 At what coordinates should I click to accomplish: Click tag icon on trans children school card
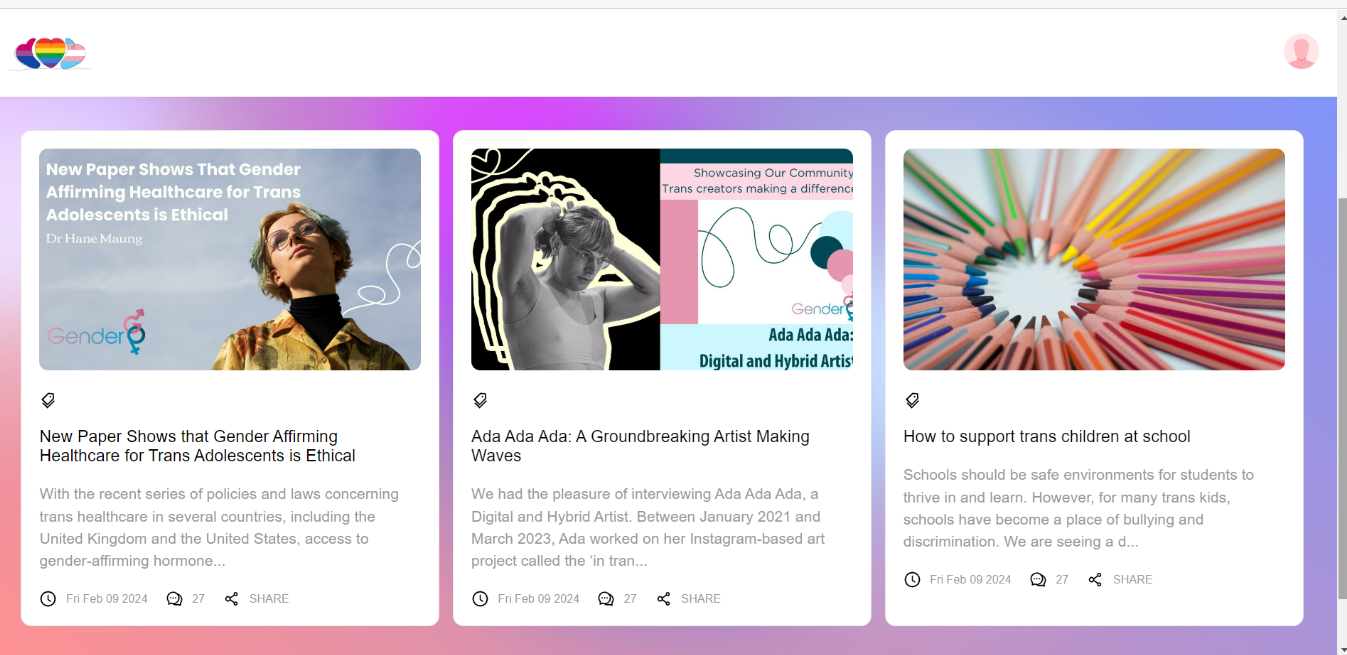pyautogui.click(x=912, y=400)
